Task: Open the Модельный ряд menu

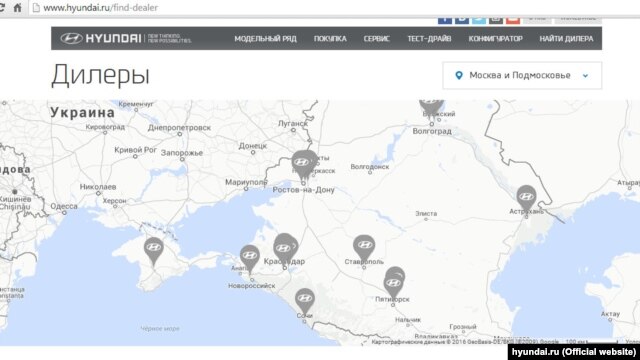Action: 265,39
